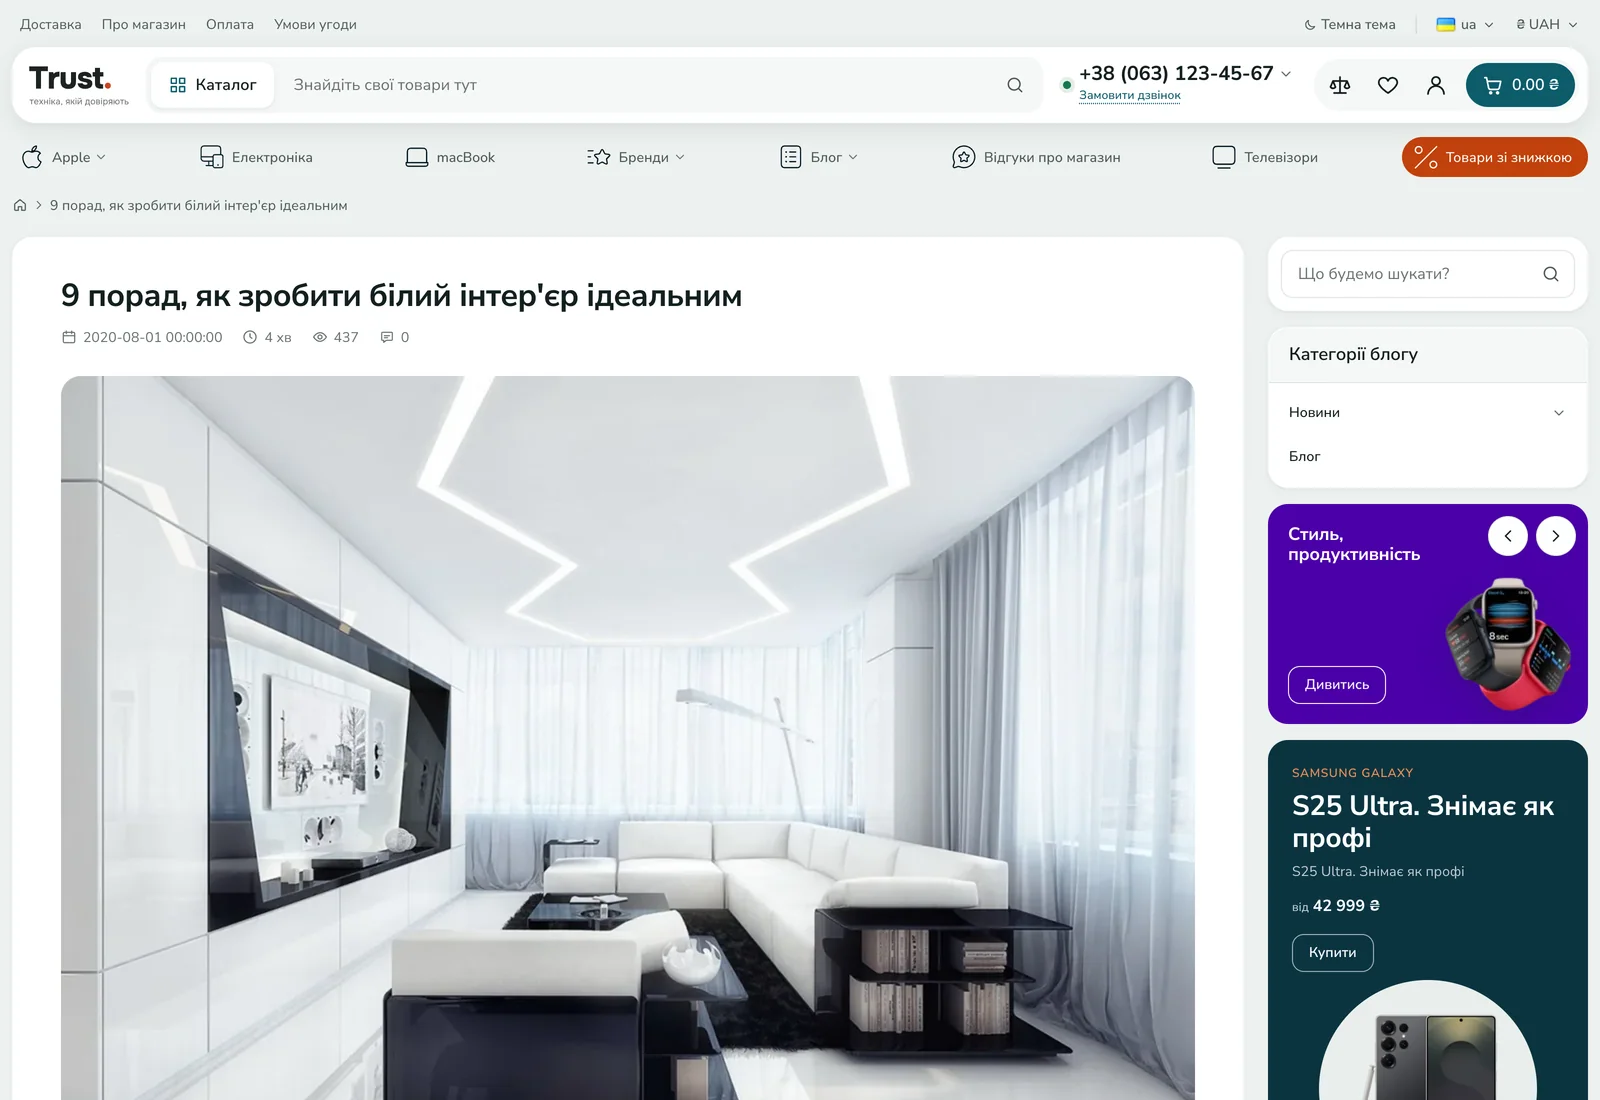Open the product comparison scales icon
This screenshot has height=1100, width=1600.
point(1340,85)
